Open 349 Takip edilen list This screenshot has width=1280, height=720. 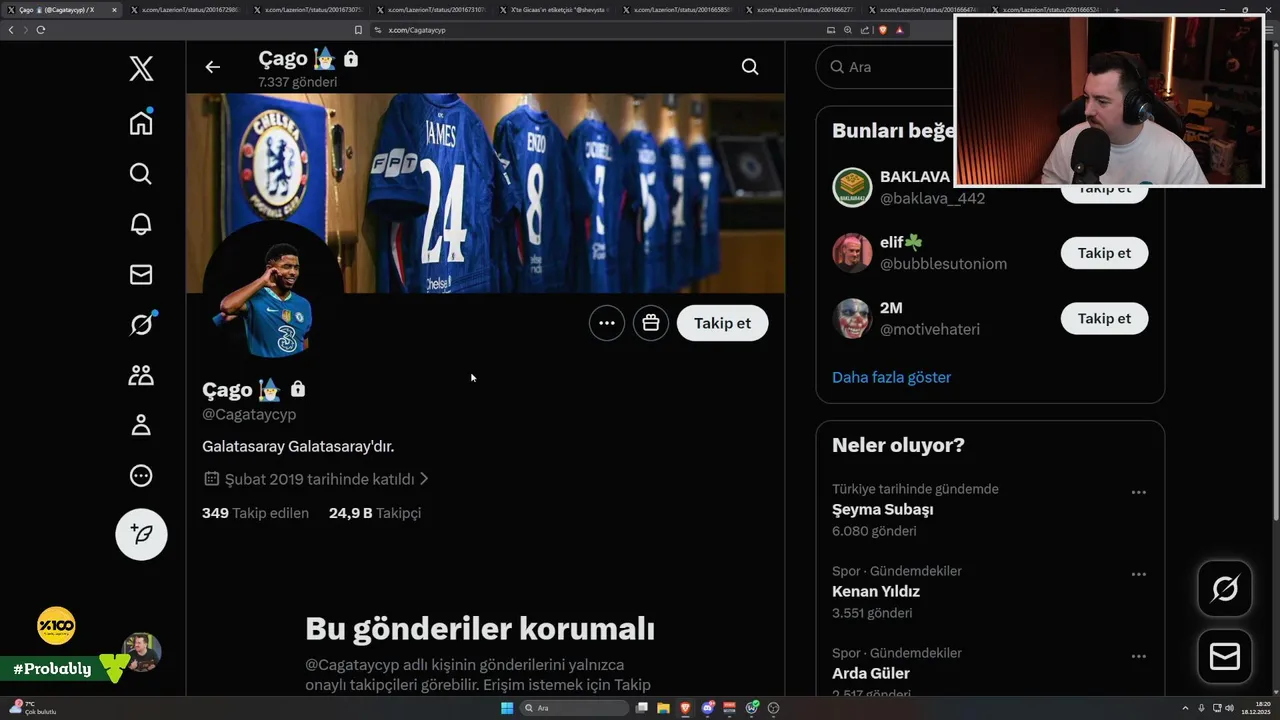coord(255,513)
